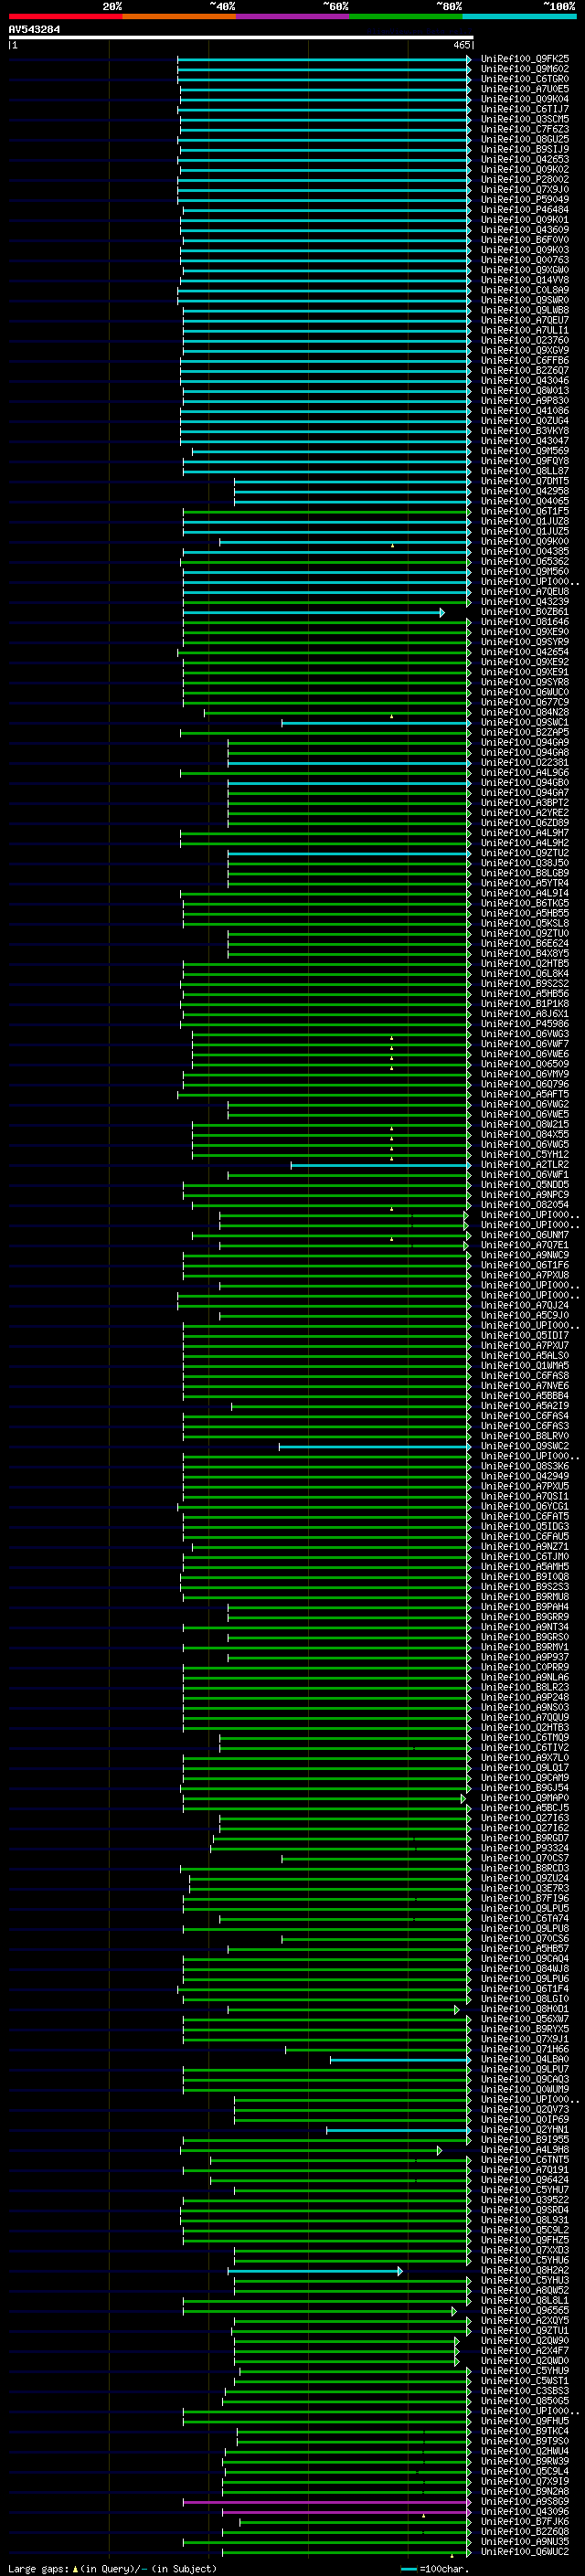Select the label UniRef100_Q9LWB8
The width and height of the screenshot is (585, 2576).
point(525,310)
